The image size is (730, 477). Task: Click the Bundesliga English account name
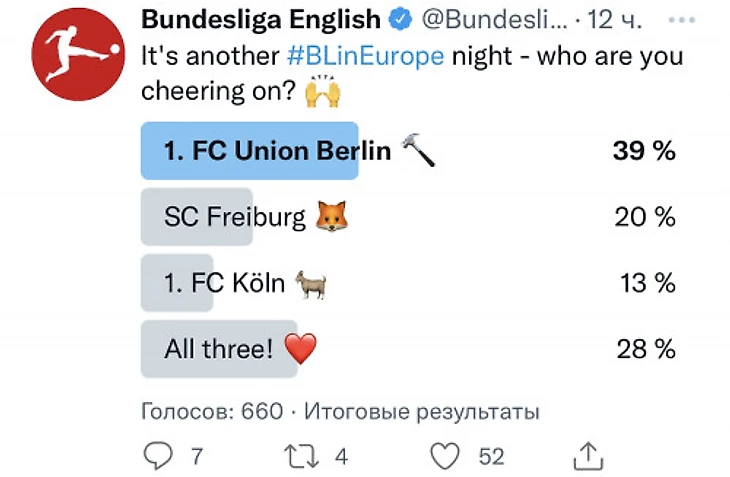pyautogui.click(x=261, y=19)
